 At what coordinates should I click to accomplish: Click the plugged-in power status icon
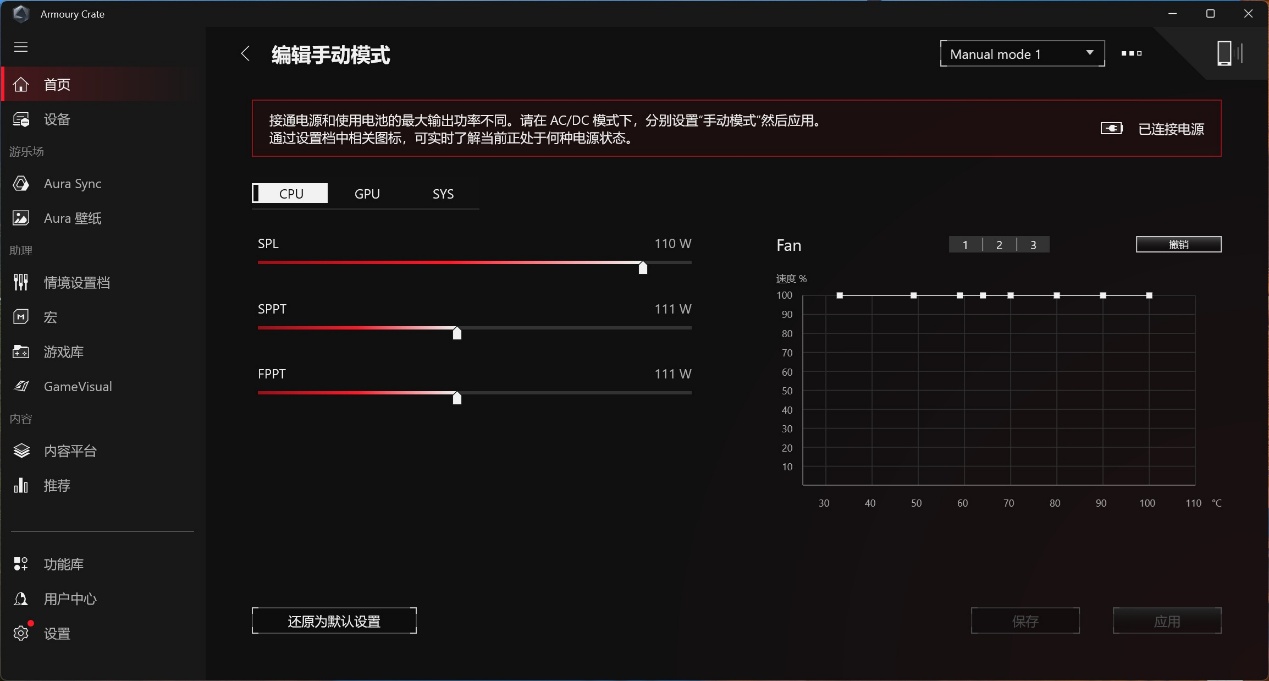tap(1112, 128)
